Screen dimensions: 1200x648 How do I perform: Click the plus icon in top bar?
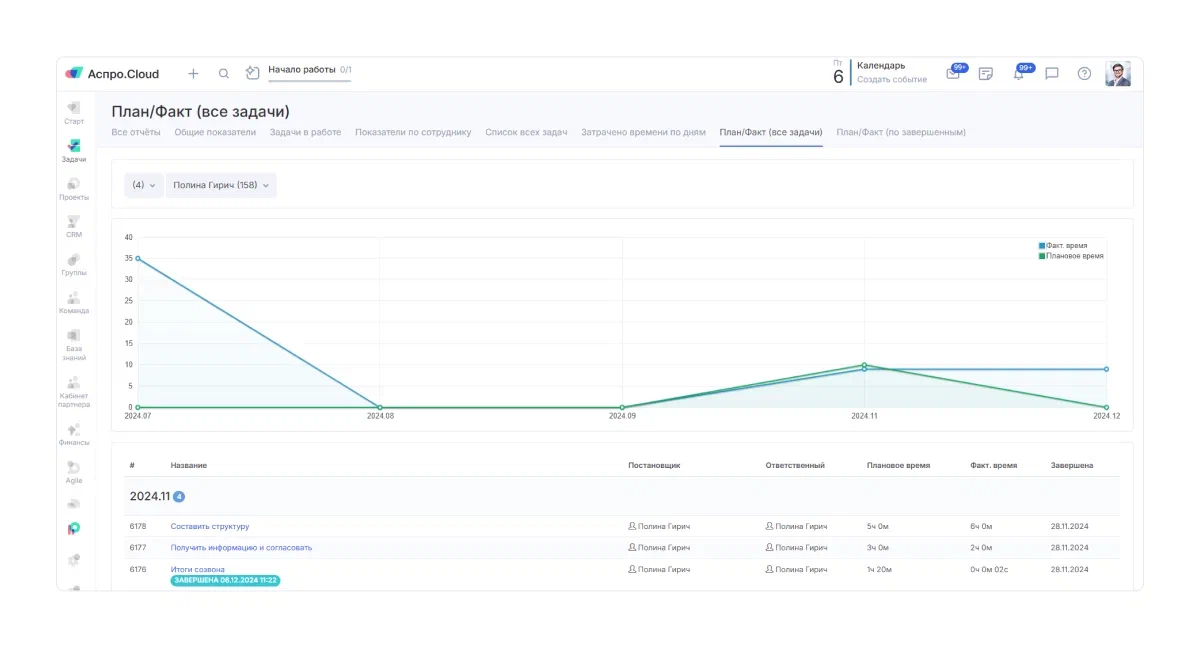[x=193, y=73]
